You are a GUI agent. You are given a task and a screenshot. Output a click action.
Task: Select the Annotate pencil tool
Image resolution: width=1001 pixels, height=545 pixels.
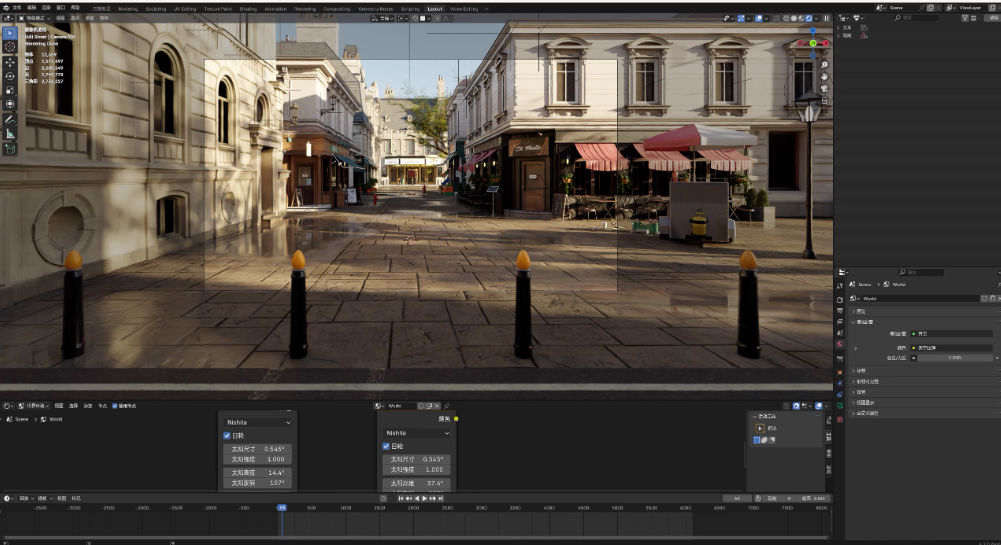[x=10, y=119]
